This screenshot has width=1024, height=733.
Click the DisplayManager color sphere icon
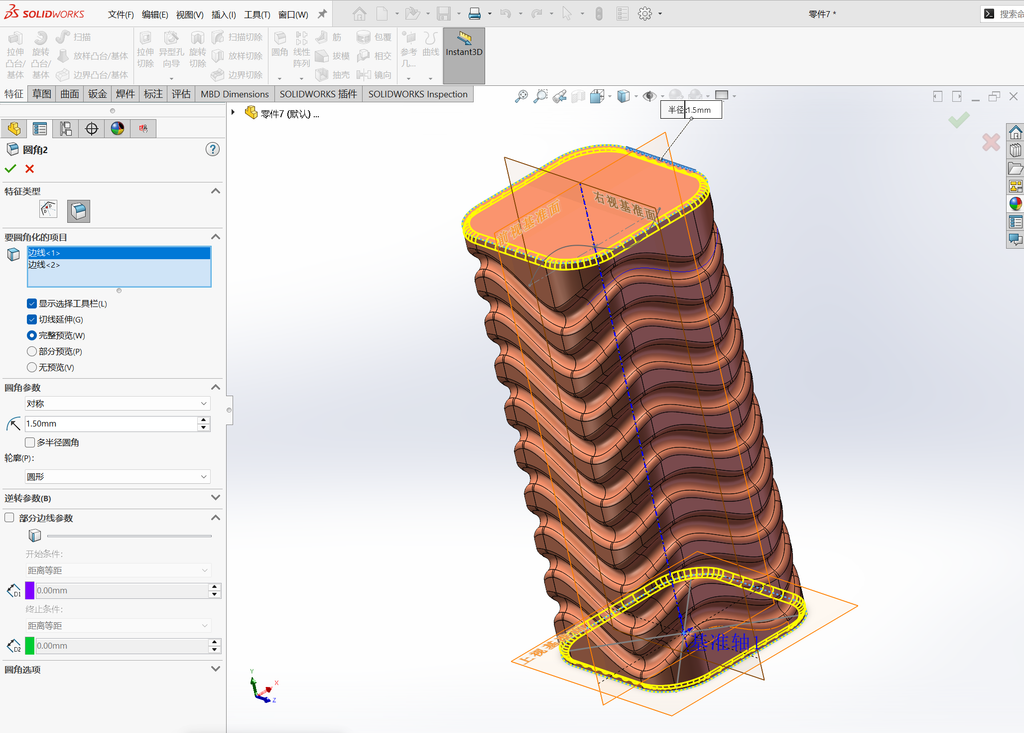pyautogui.click(x=118, y=129)
